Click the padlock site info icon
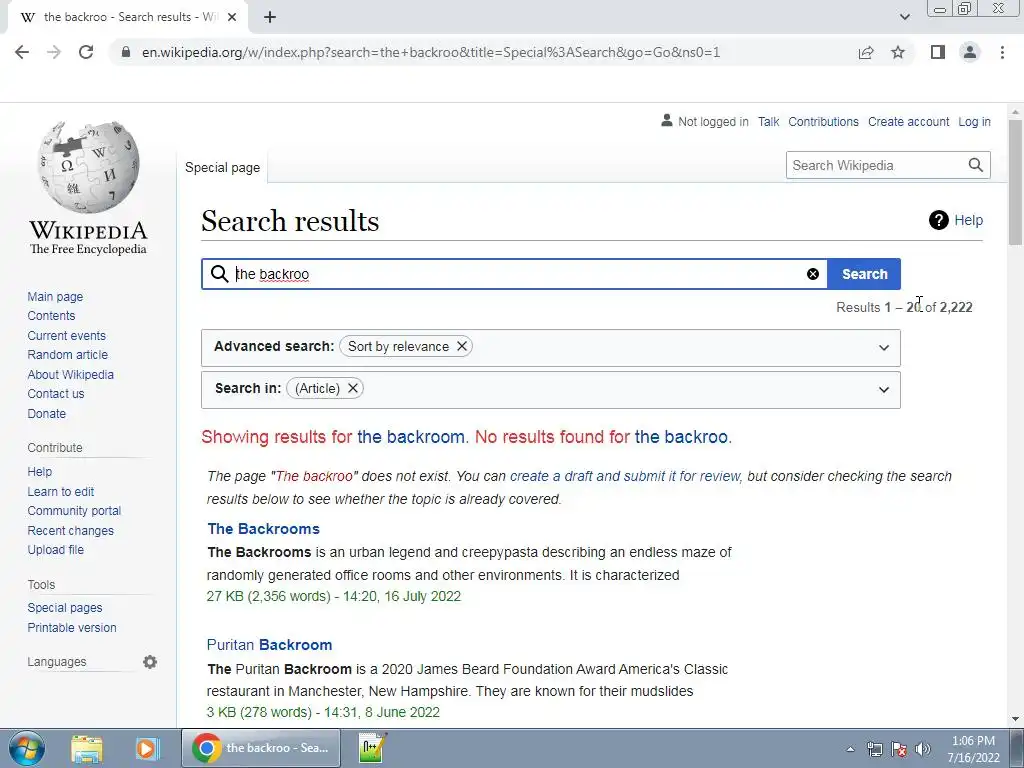The image size is (1024, 768). 126,52
